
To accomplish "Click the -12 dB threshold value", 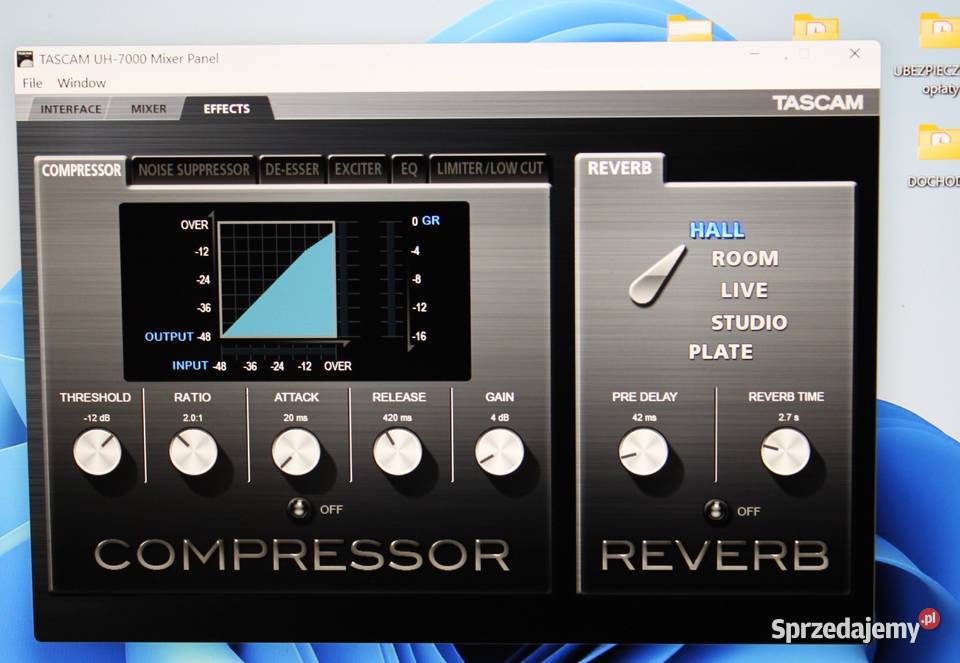I will pos(97,418).
